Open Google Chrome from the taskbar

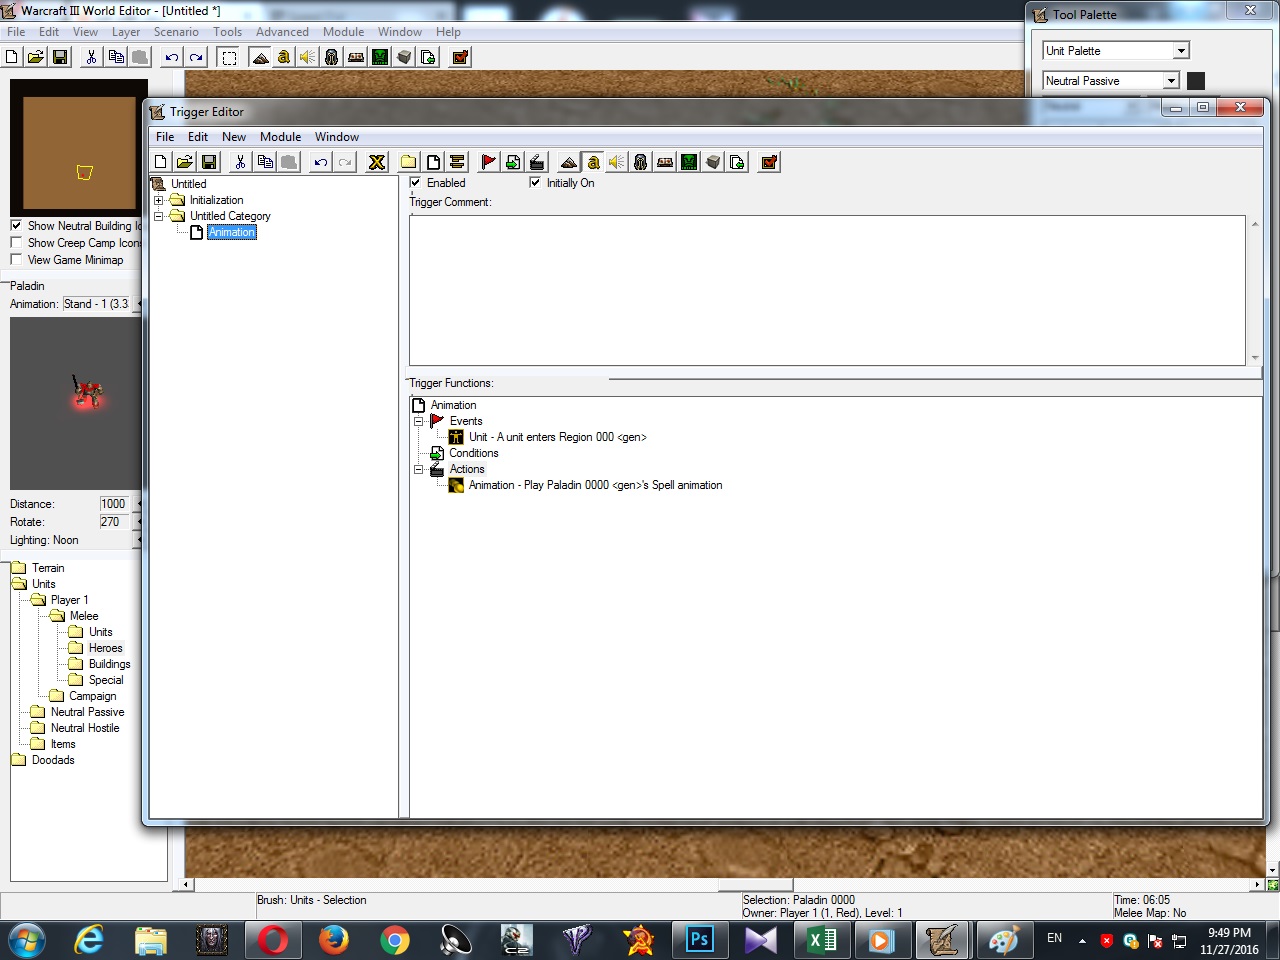tap(394, 940)
